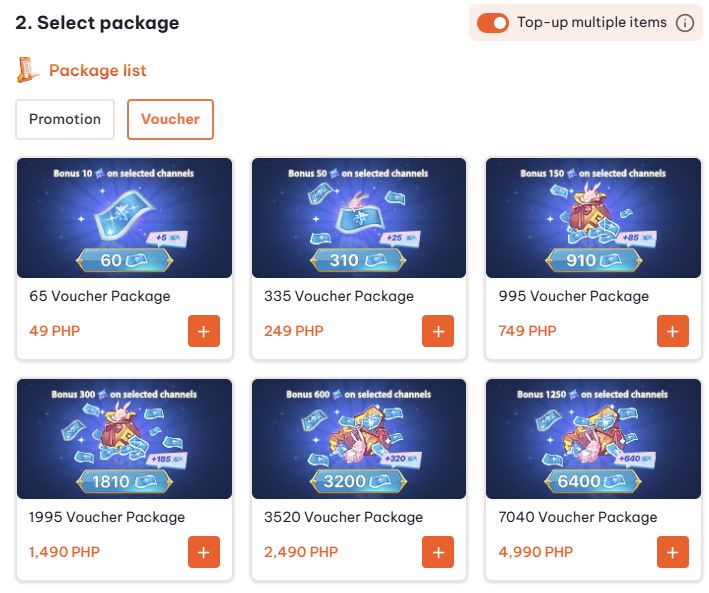Click the Package list heading text
709x593 pixels.
tap(98, 71)
